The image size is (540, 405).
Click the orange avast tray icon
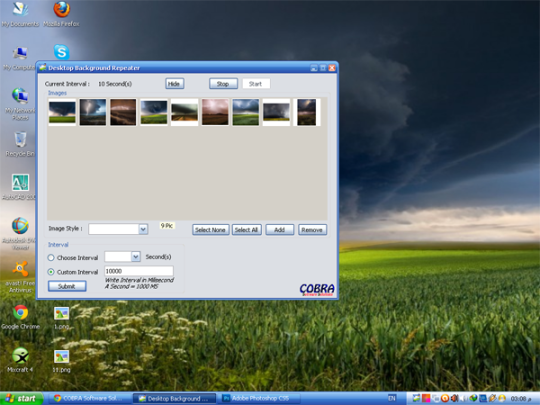point(445,398)
